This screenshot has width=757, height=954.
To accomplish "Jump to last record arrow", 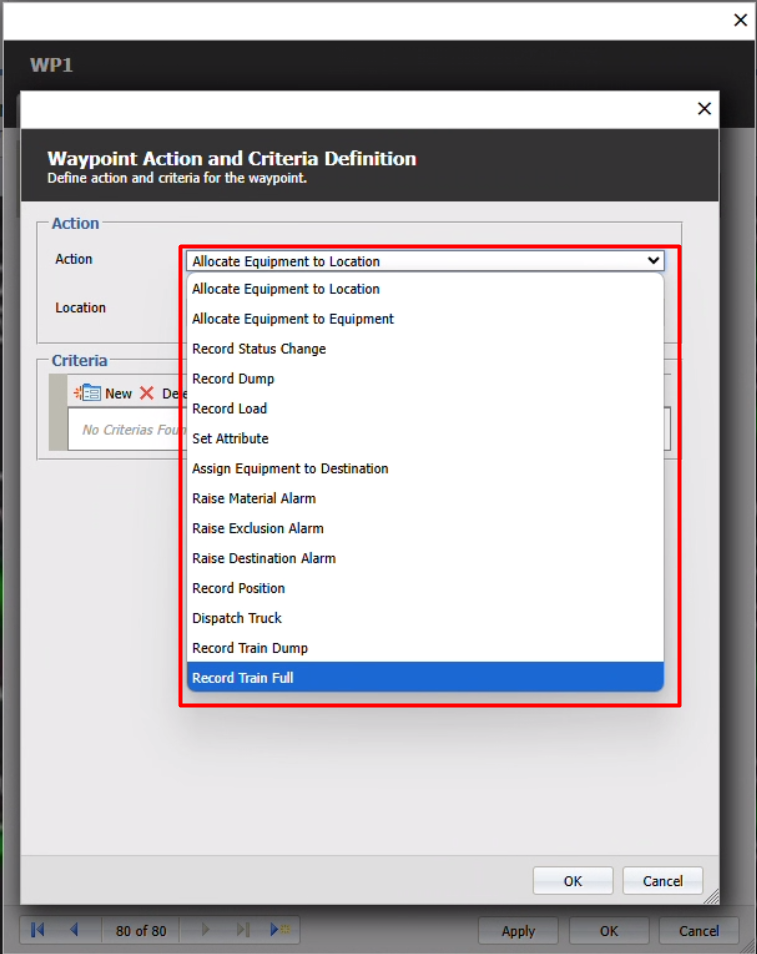I will pyautogui.click(x=242, y=930).
